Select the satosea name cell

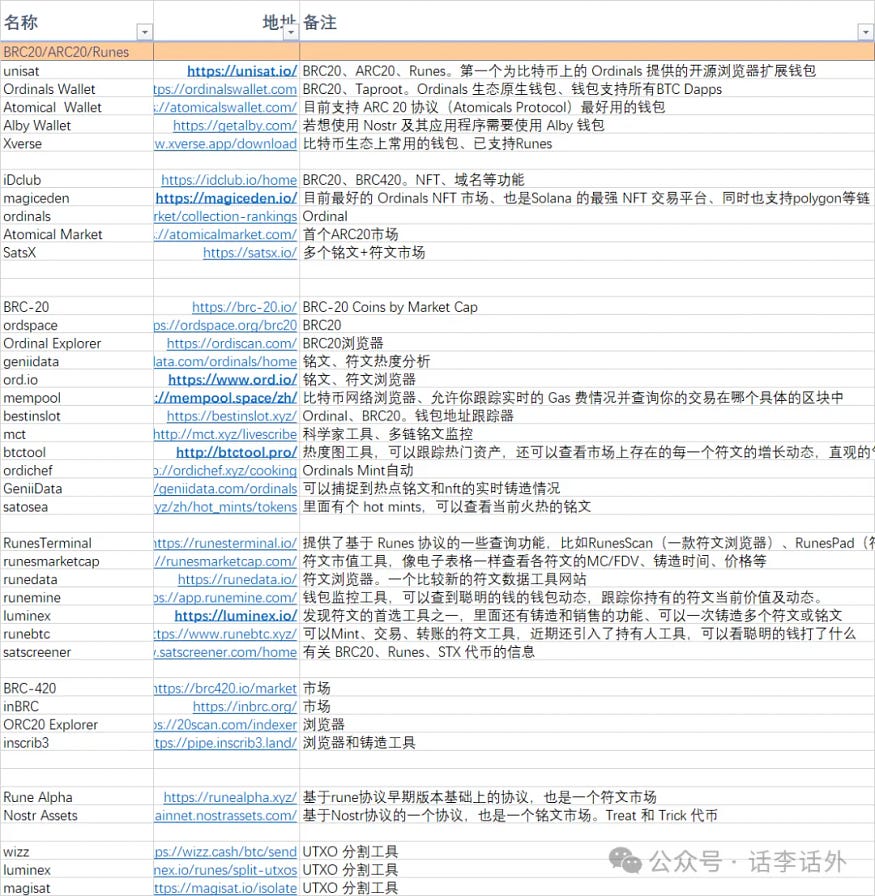[77, 507]
